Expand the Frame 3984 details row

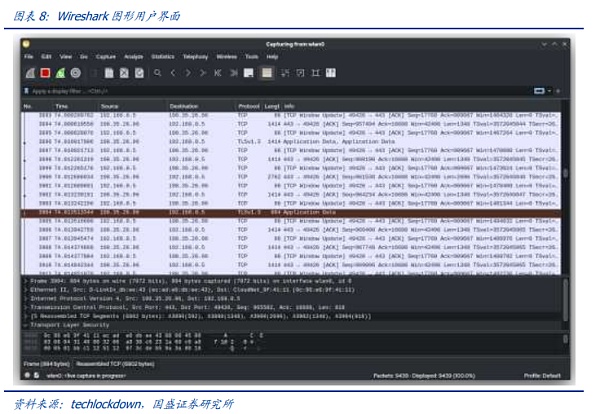pyautogui.click(x=25, y=283)
